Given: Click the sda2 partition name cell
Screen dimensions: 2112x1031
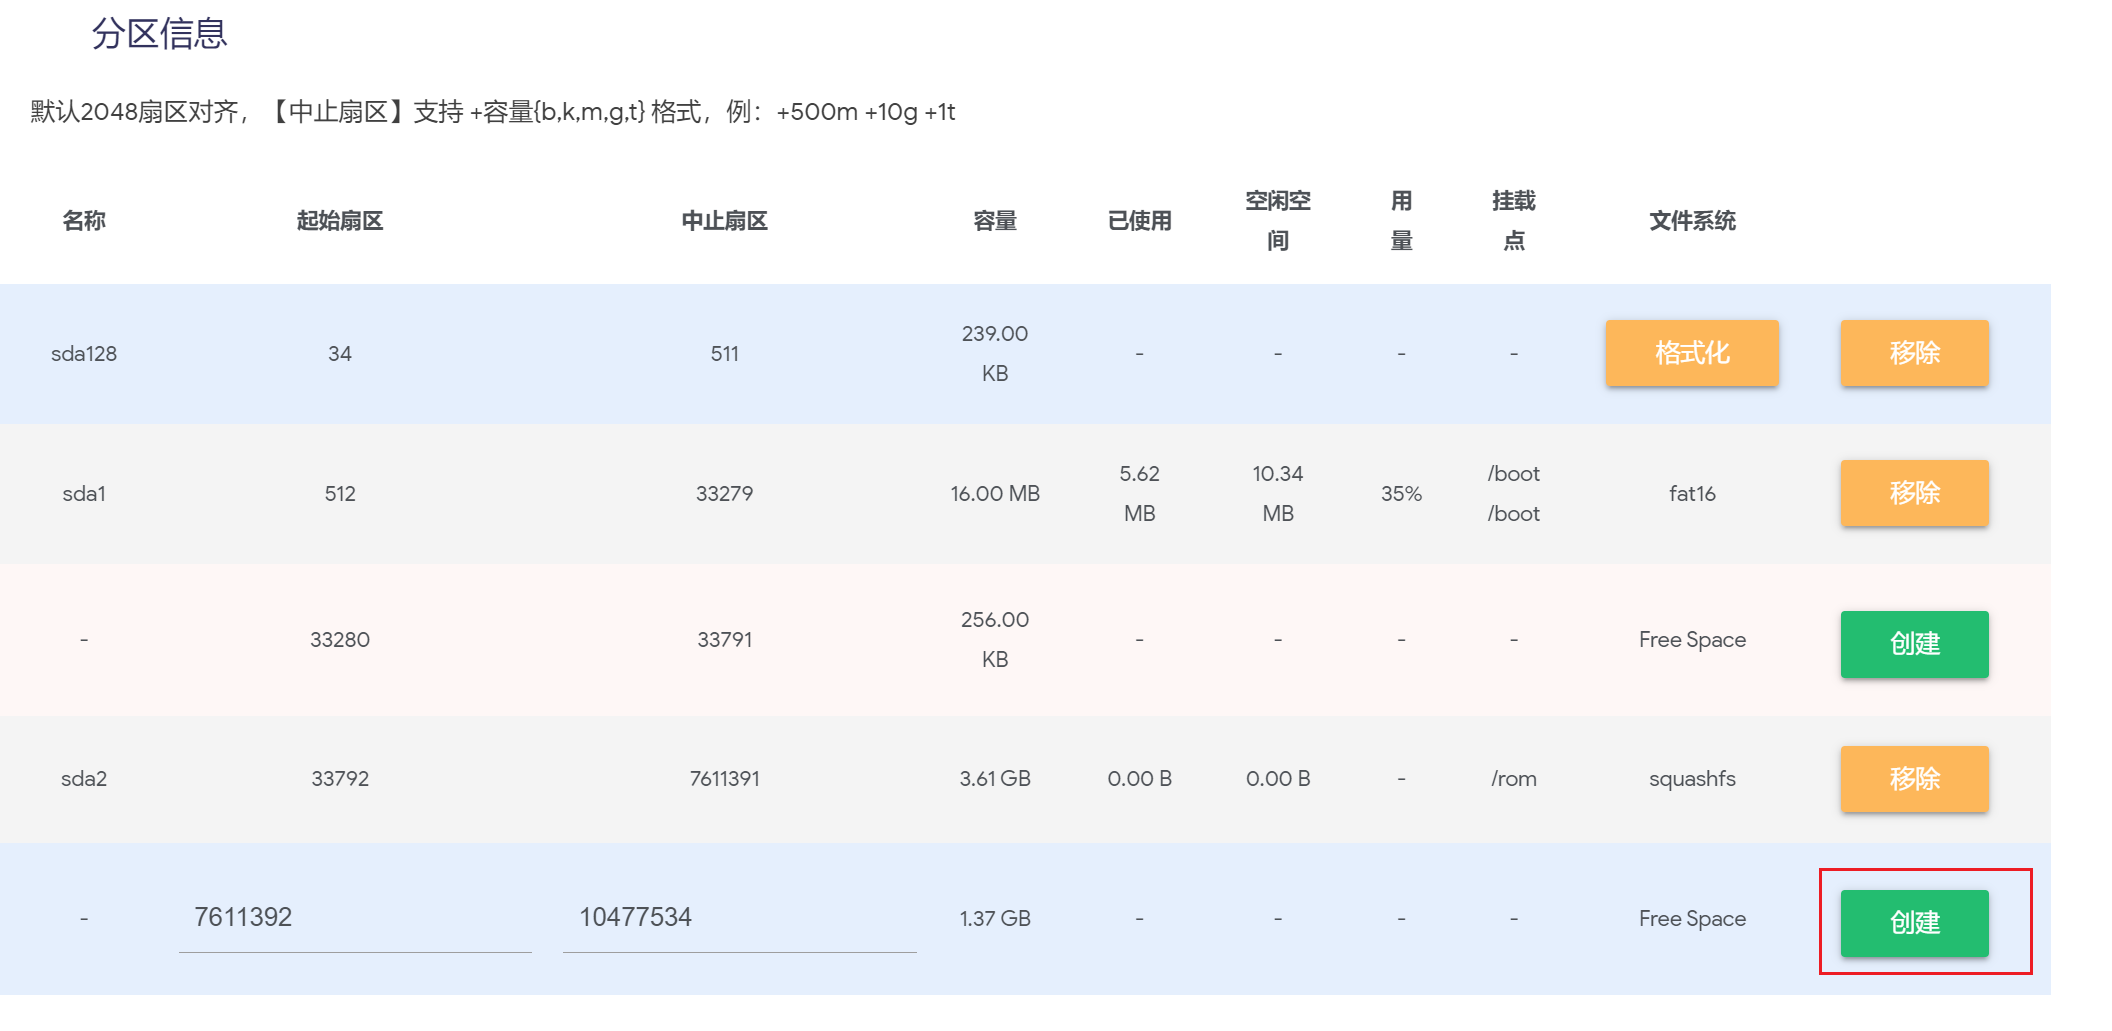Looking at the screenshot, I should [x=84, y=779].
